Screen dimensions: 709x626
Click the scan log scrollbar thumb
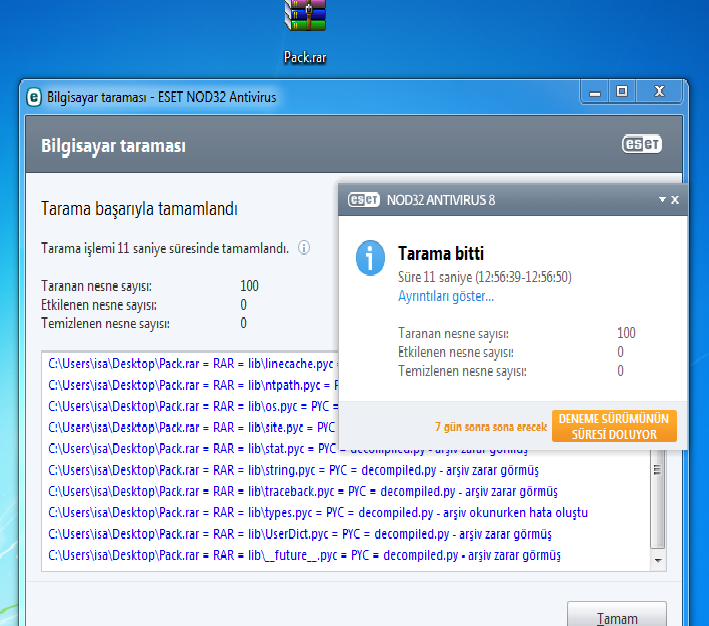[657, 498]
